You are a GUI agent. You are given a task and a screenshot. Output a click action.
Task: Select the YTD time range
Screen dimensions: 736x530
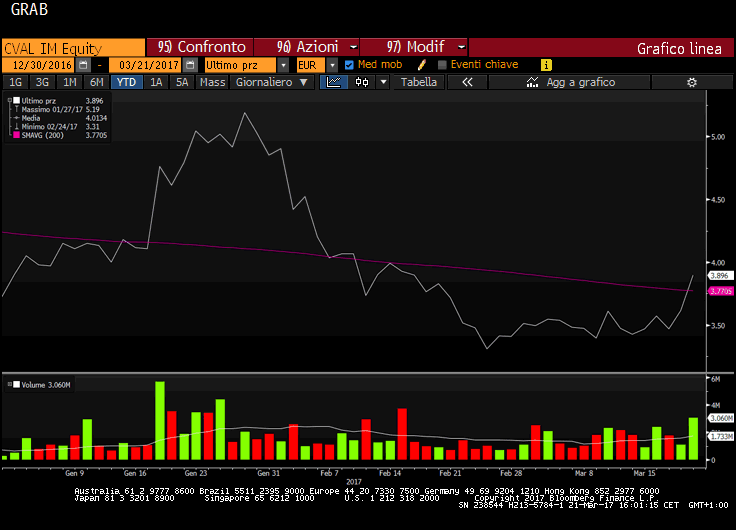[x=126, y=83]
